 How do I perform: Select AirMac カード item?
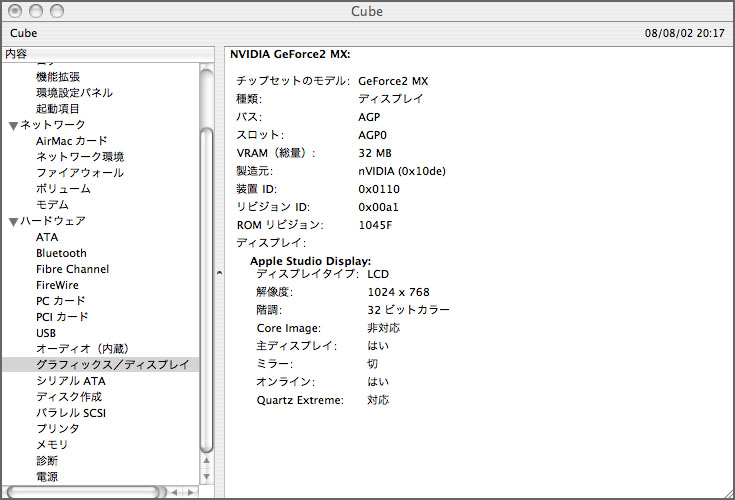point(71,141)
